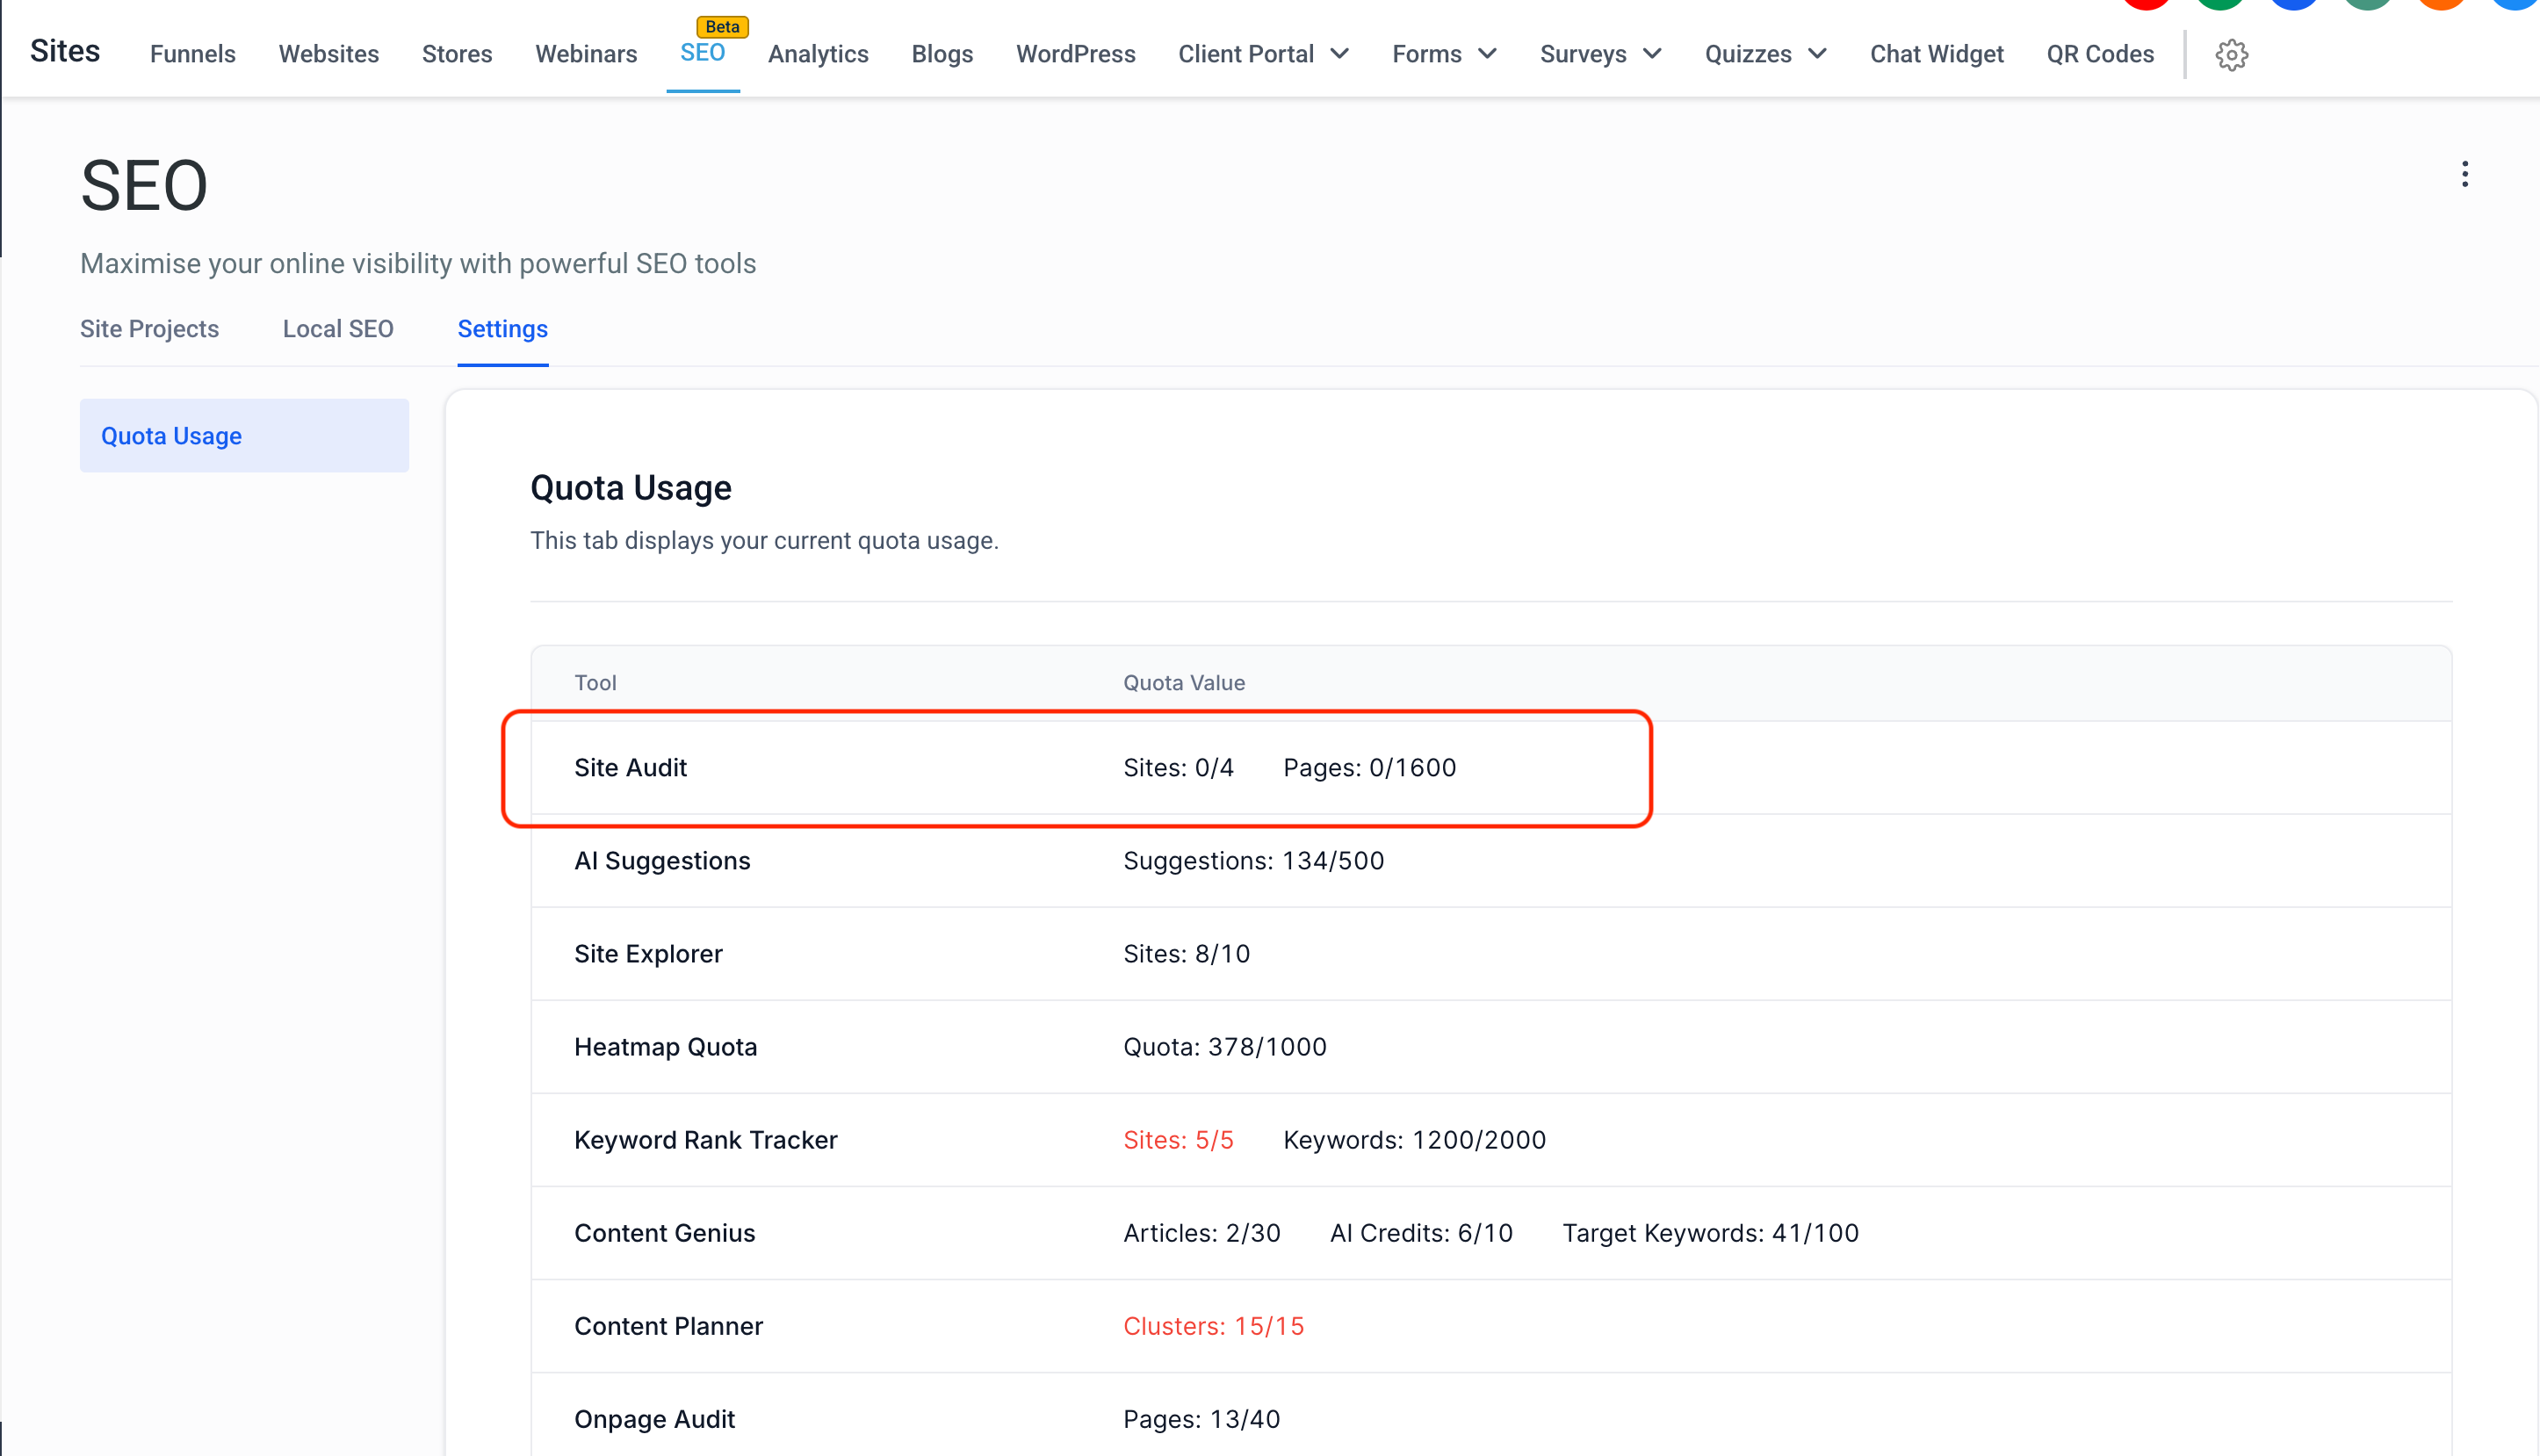The width and height of the screenshot is (2540, 1456).
Task: Open the Analytics section
Action: 817,54
